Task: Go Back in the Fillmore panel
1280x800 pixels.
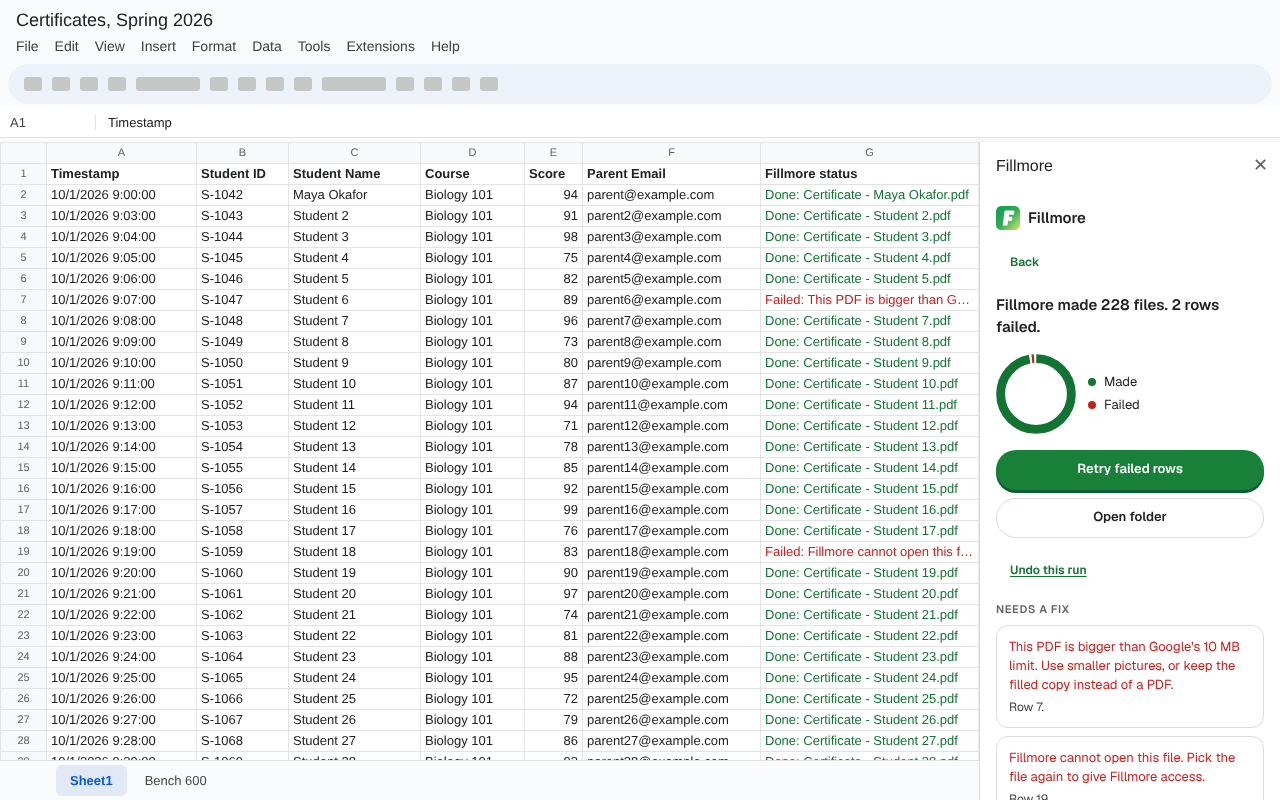Action: (x=1024, y=262)
